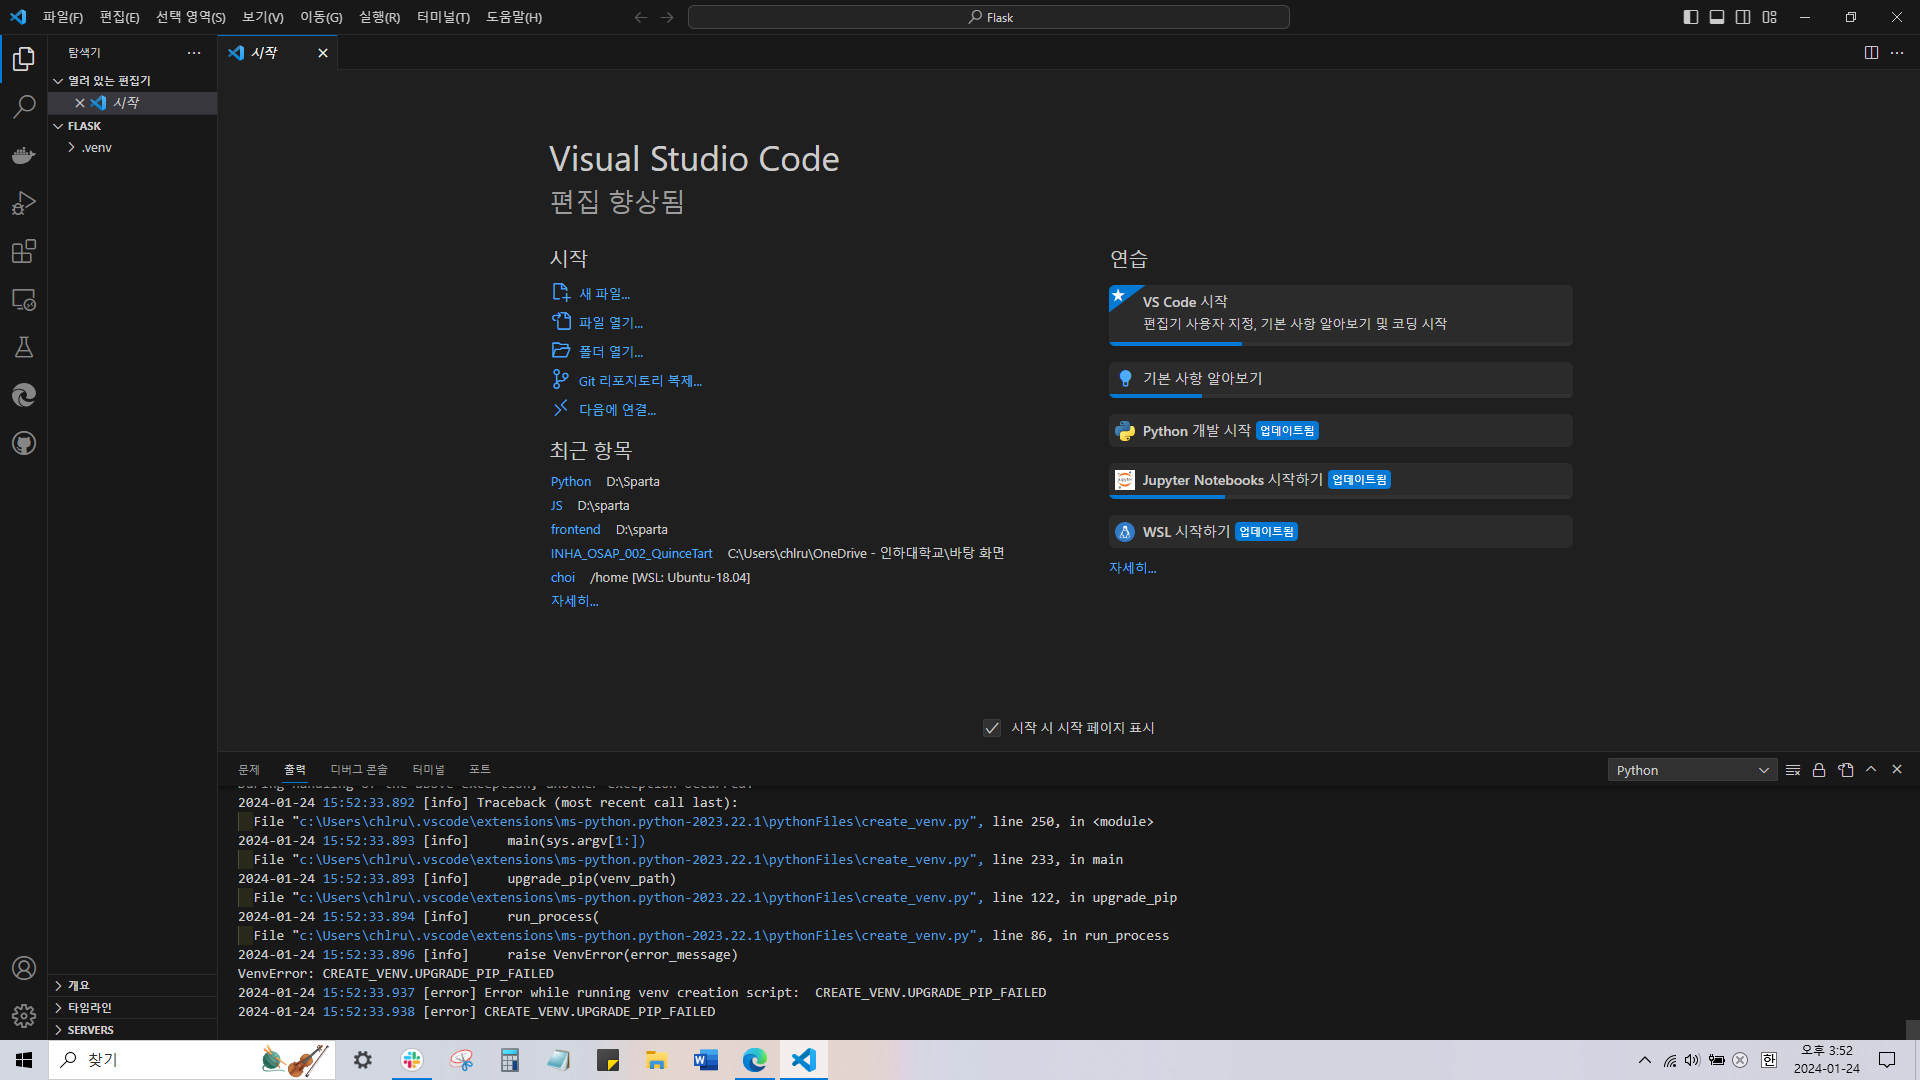Open the Selection menu
Image resolution: width=1920 pixels, height=1080 pixels.
pos(191,17)
